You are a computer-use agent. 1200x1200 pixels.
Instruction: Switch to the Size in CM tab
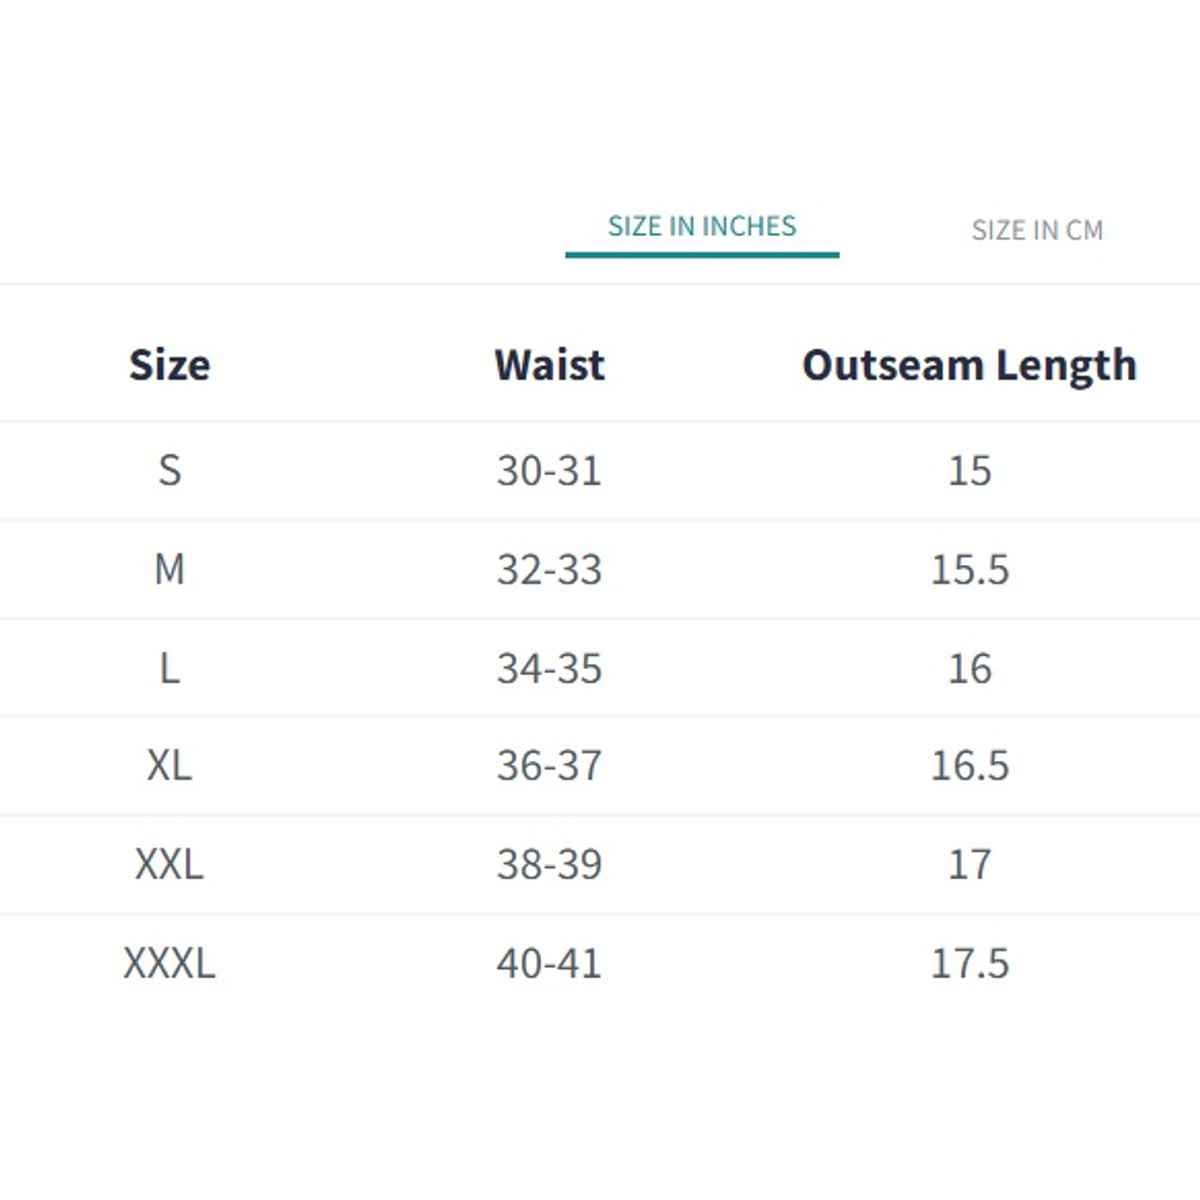click(1037, 231)
